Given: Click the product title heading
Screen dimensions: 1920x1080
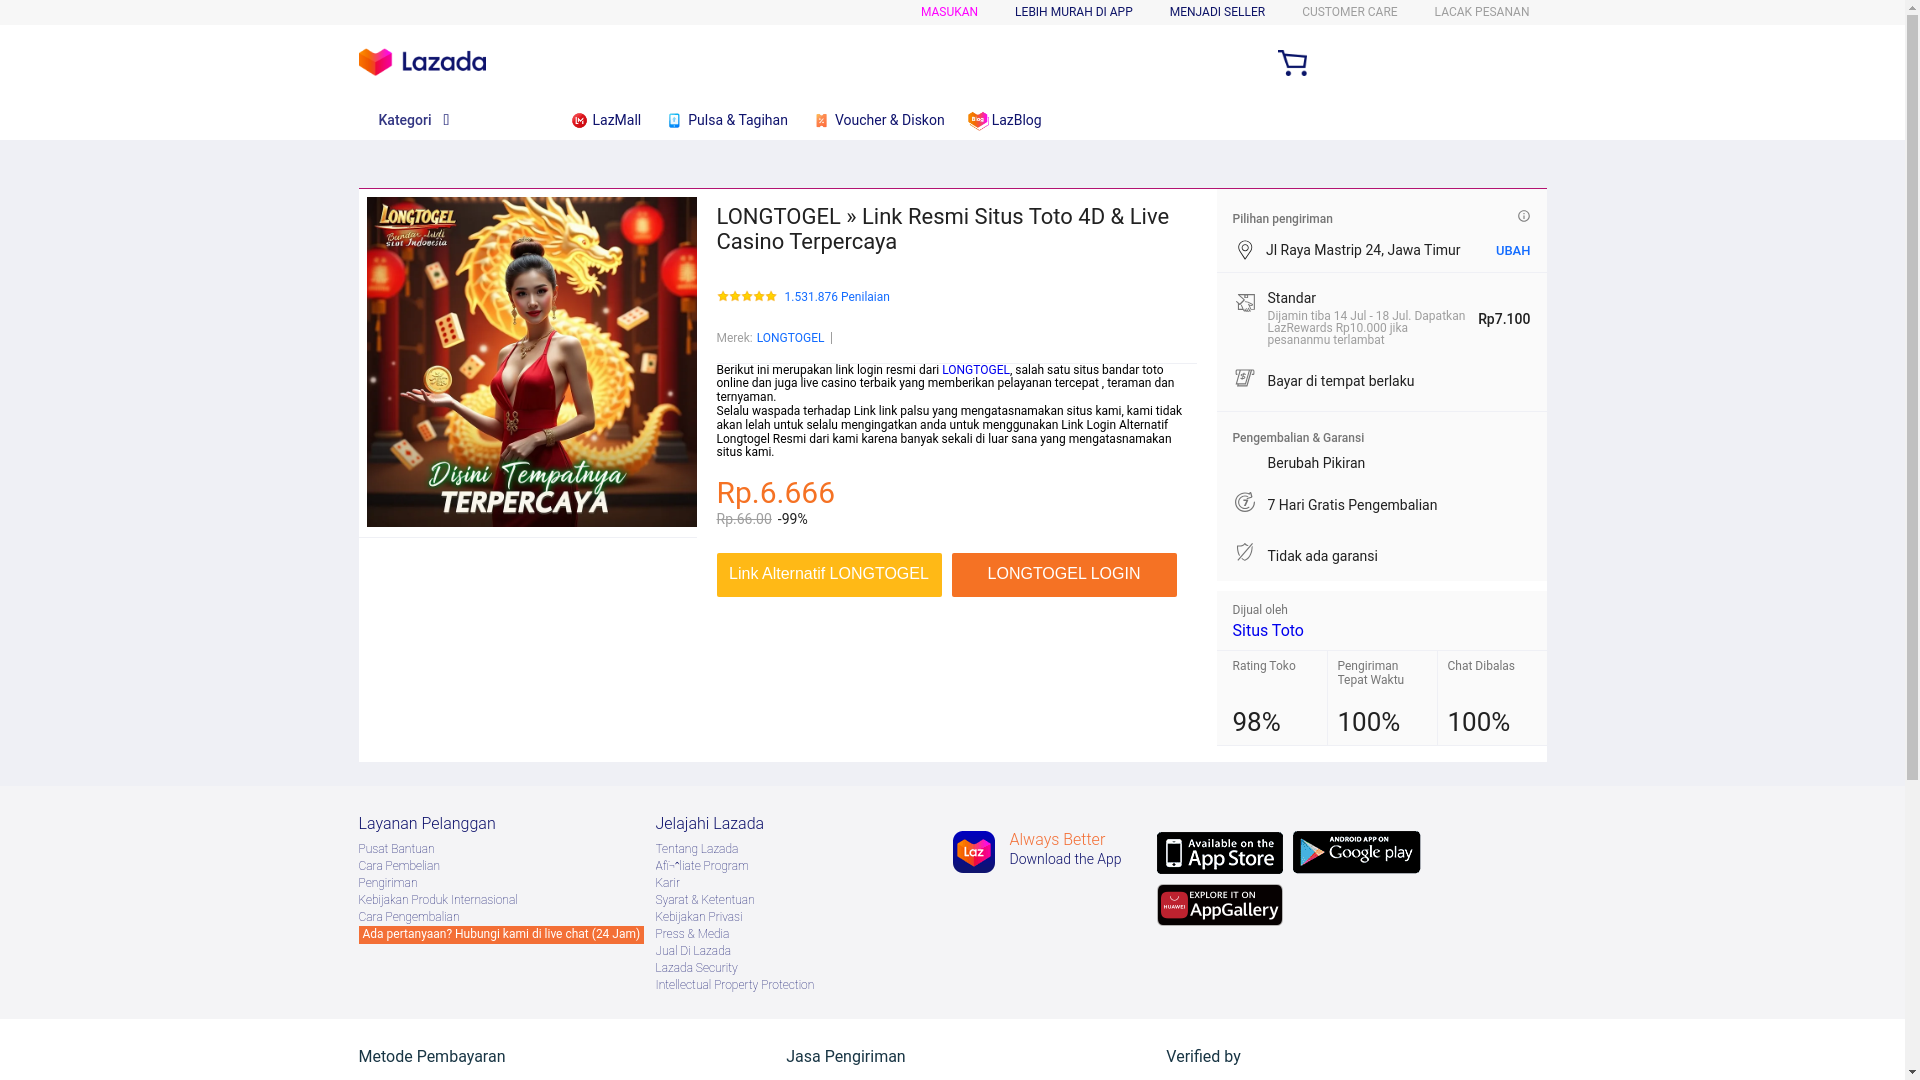Looking at the screenshot, I should click(942, 229).
